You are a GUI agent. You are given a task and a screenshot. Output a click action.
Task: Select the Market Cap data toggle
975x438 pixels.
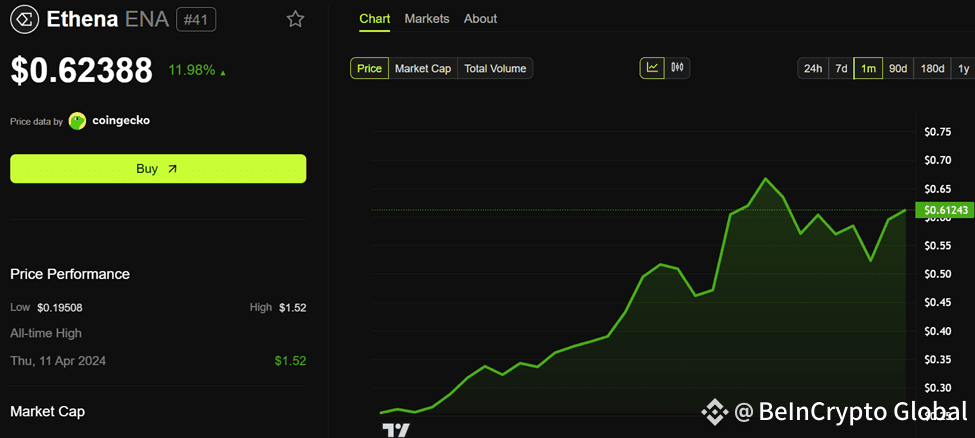(x=423, y=68)
